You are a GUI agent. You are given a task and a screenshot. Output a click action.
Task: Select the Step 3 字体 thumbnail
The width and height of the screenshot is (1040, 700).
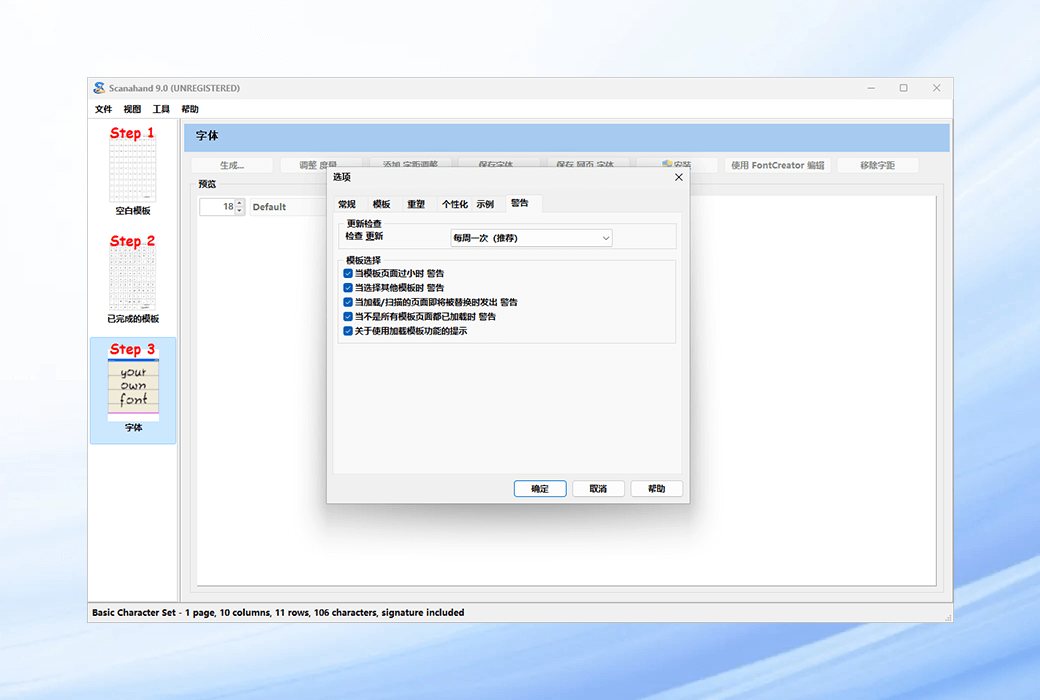click(x=133, y=390)
